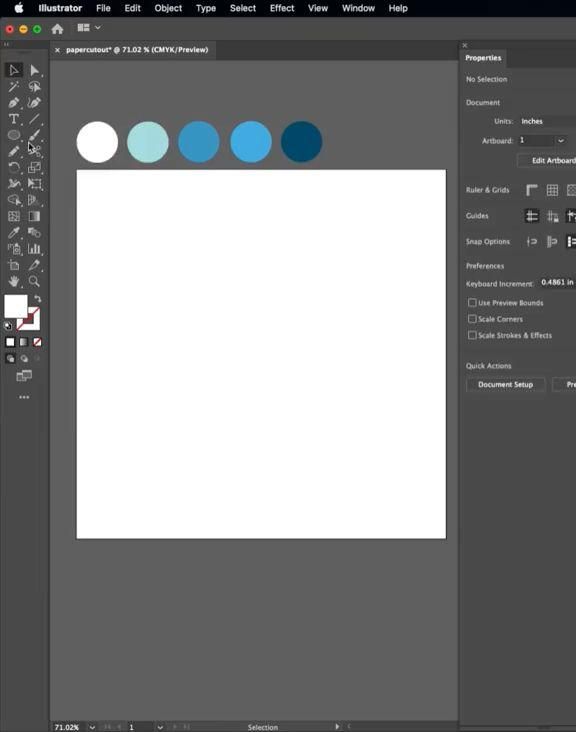This screenshot has width=576, height=732.
Task: Activate the Hand tool
Action: pyautogui.click(x=14, y=281)
